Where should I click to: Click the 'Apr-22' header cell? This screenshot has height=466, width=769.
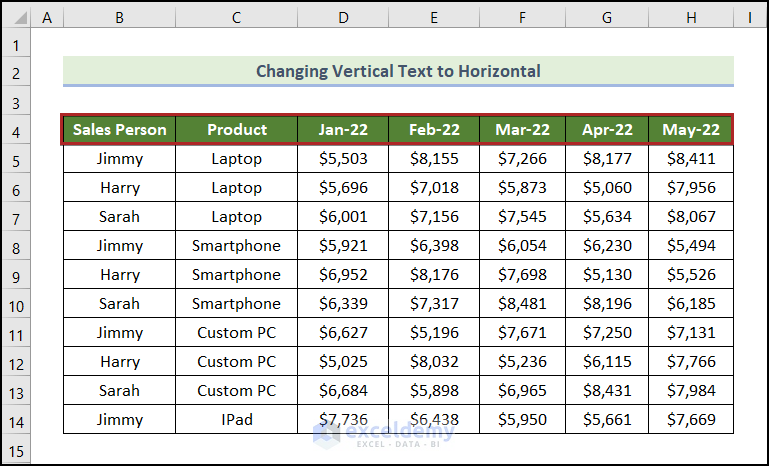pos(607,130)
